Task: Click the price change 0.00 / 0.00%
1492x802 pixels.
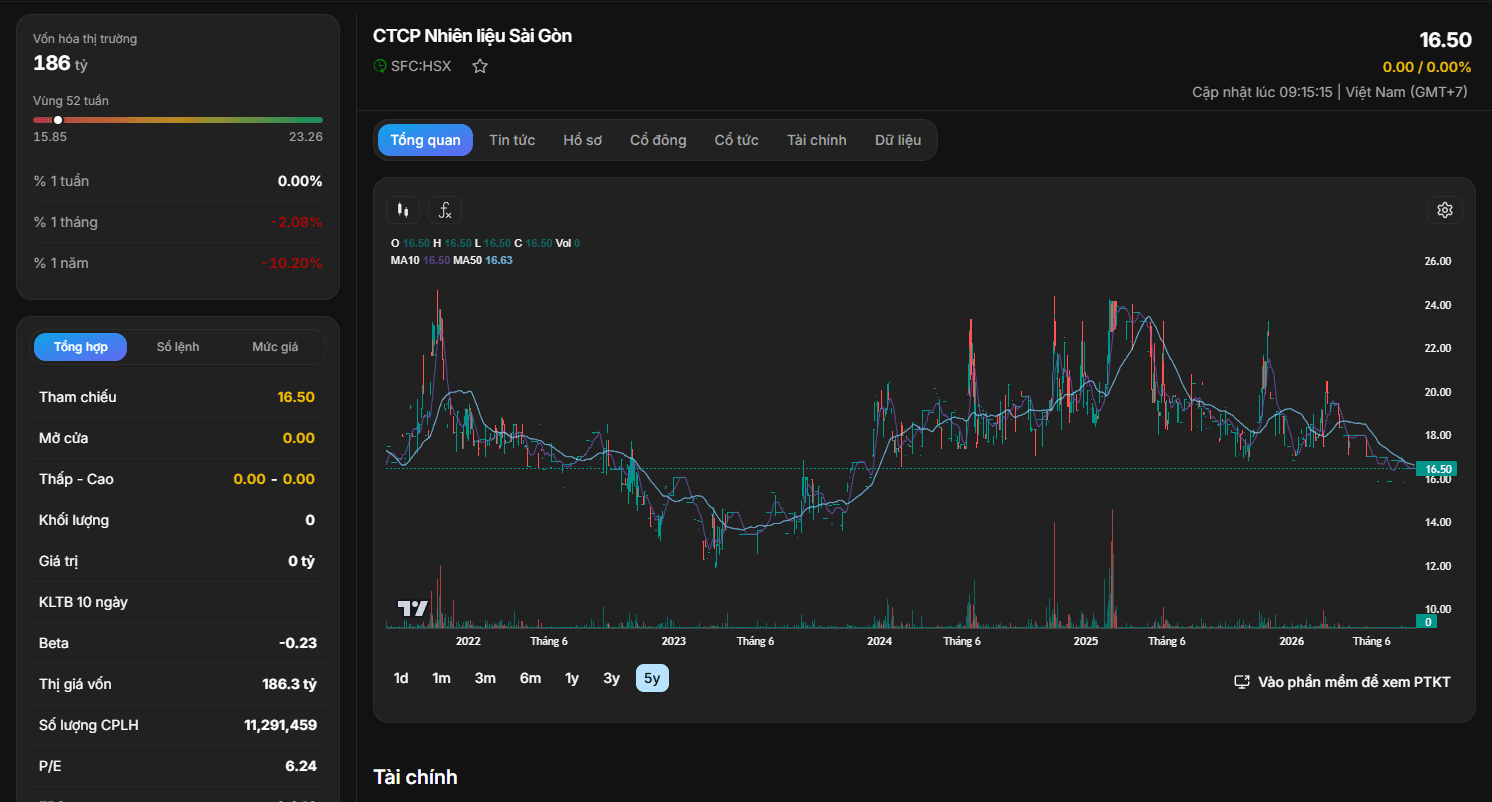Action: pos(1427,67)
